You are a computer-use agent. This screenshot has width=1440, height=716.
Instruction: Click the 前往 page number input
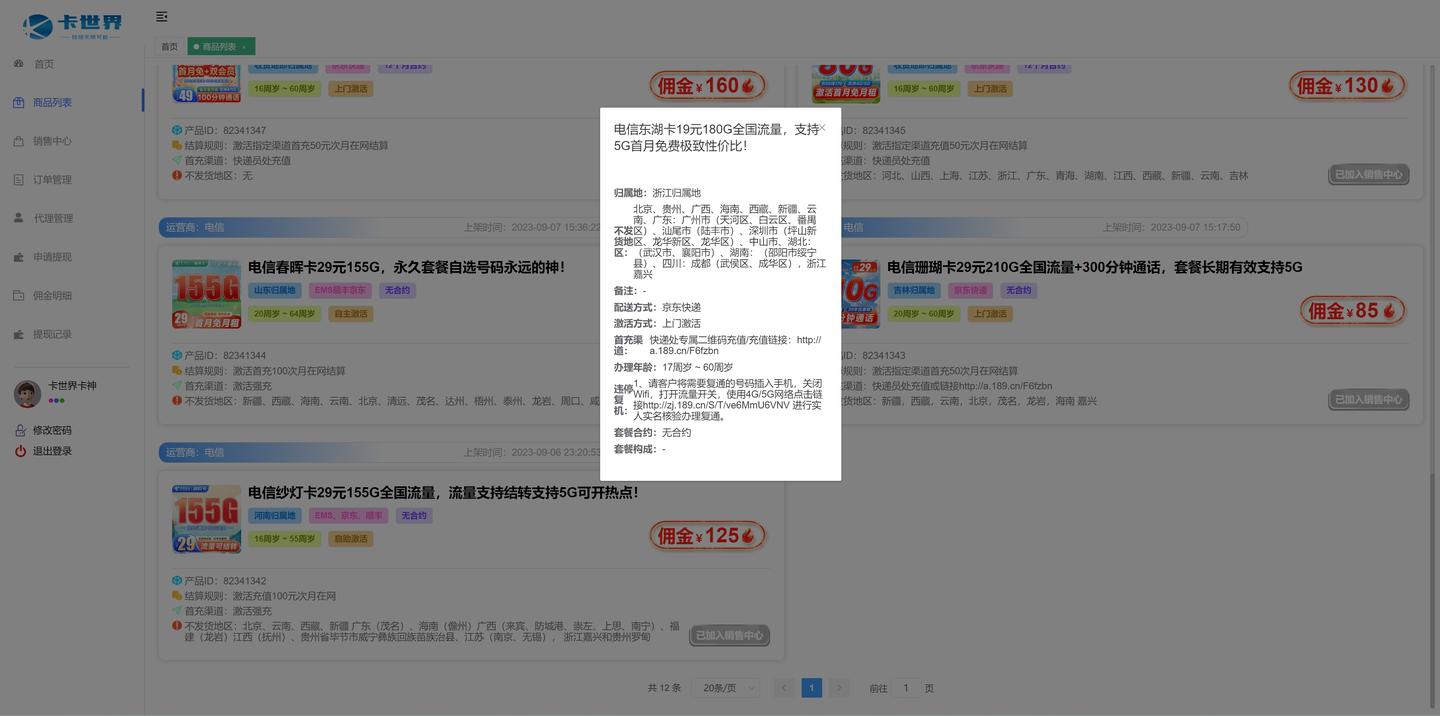point(906,688)
